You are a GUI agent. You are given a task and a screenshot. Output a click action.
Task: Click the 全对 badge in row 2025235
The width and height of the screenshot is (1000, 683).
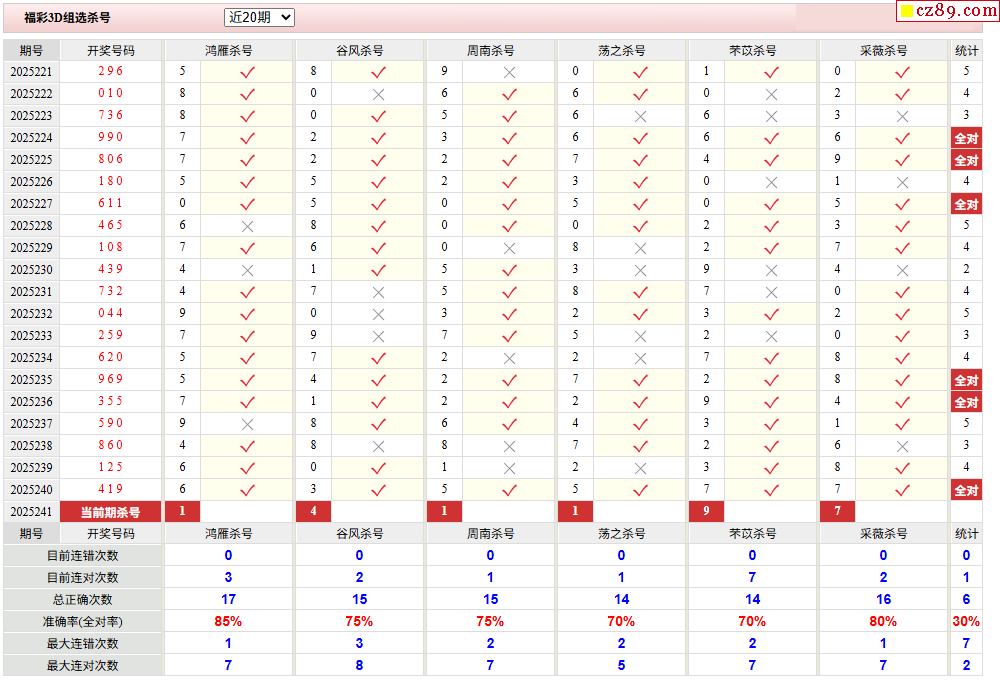(966, 380)
